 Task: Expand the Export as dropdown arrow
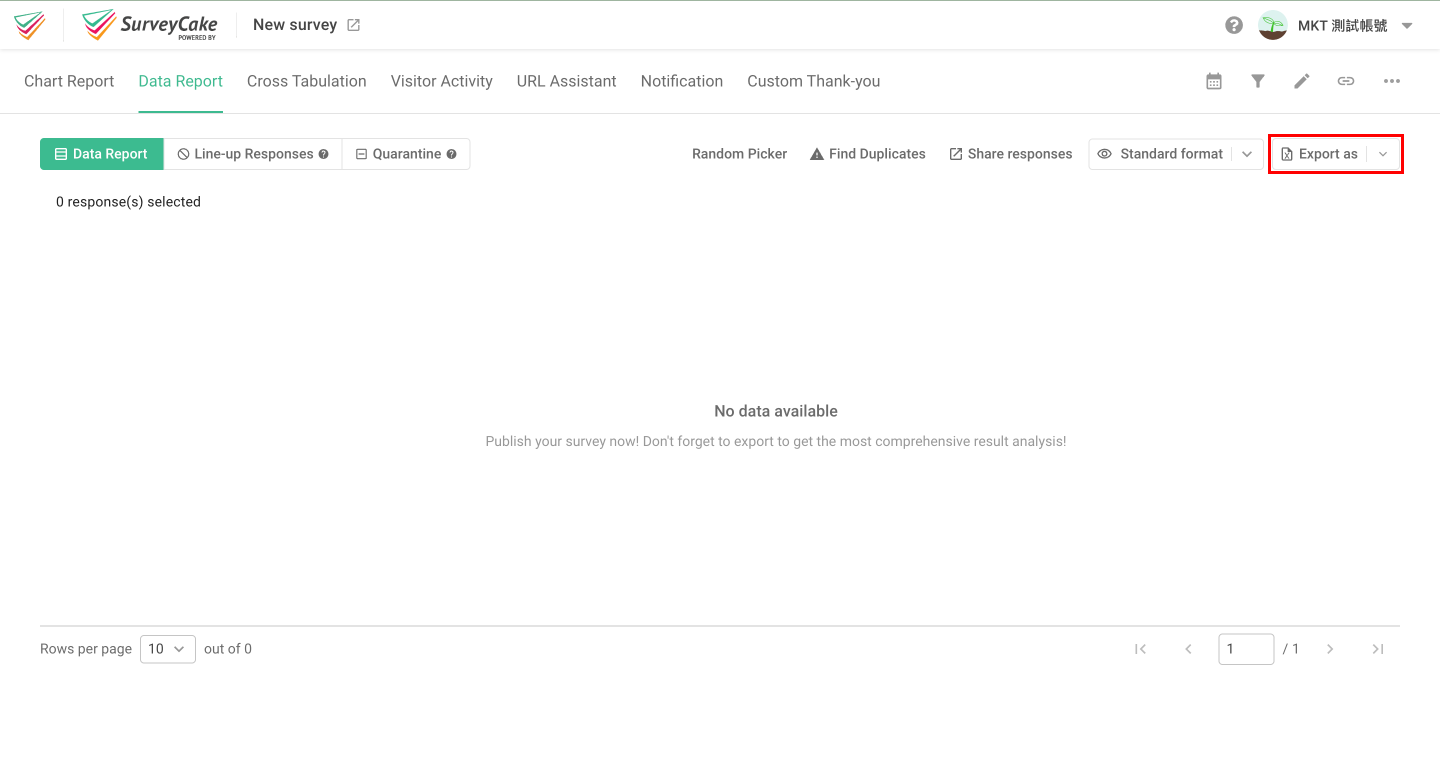point(1383,154)
